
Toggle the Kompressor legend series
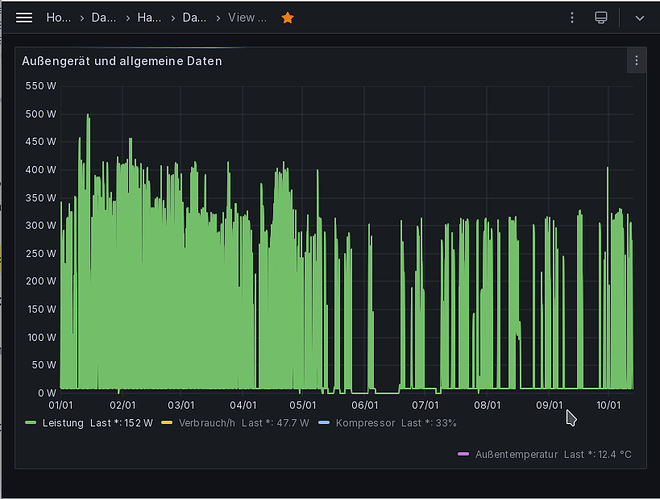pos(365,423)
